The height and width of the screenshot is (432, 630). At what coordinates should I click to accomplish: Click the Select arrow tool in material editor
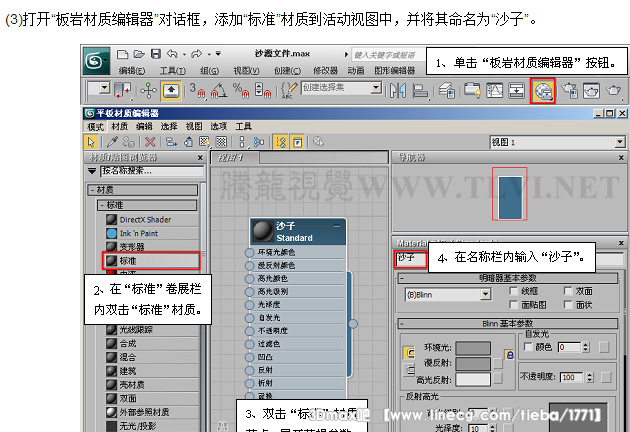(91, 142)
